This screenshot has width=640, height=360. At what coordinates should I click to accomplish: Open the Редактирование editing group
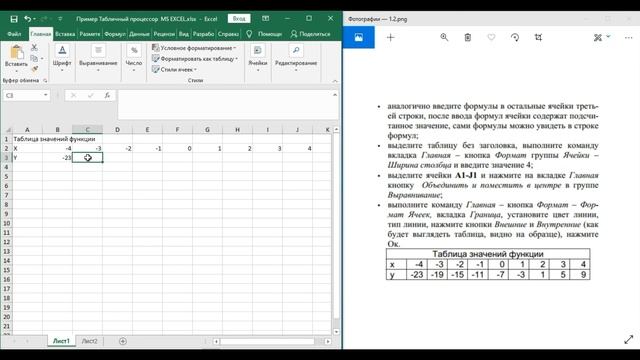[x=296, y=58]
